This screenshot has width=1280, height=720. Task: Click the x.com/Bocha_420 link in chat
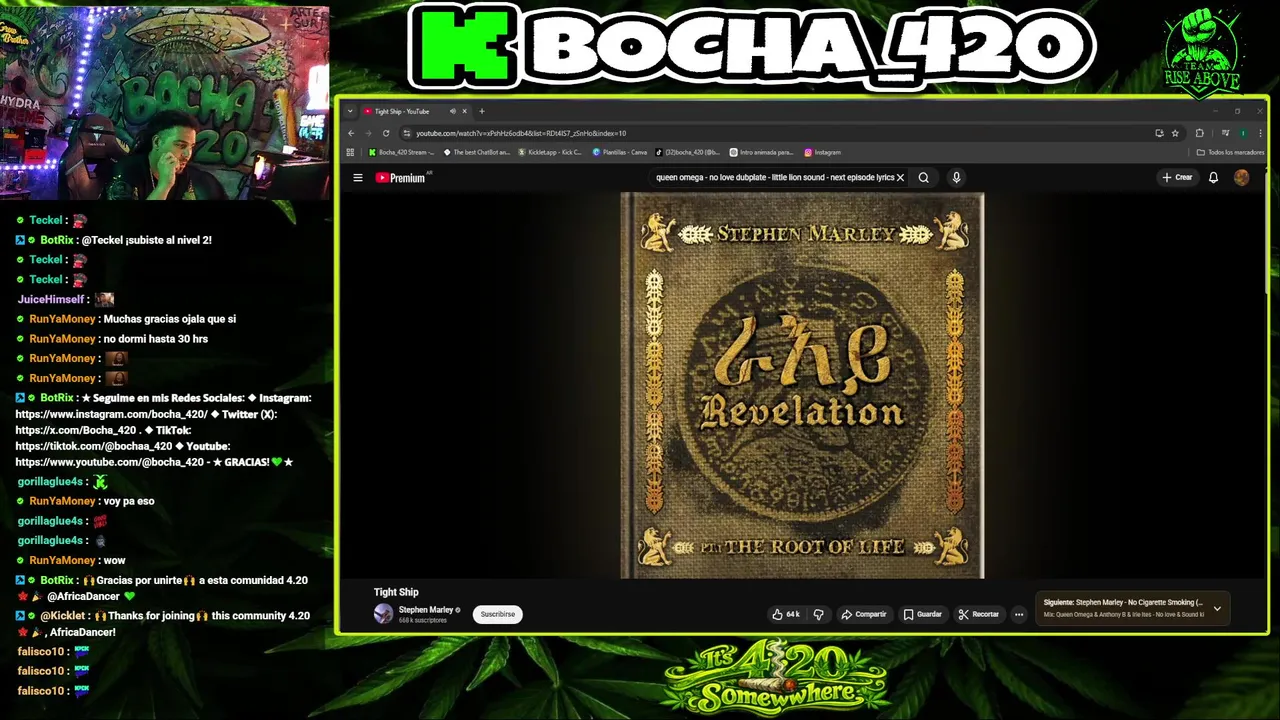pyautogui.click(x=76, y=430)
